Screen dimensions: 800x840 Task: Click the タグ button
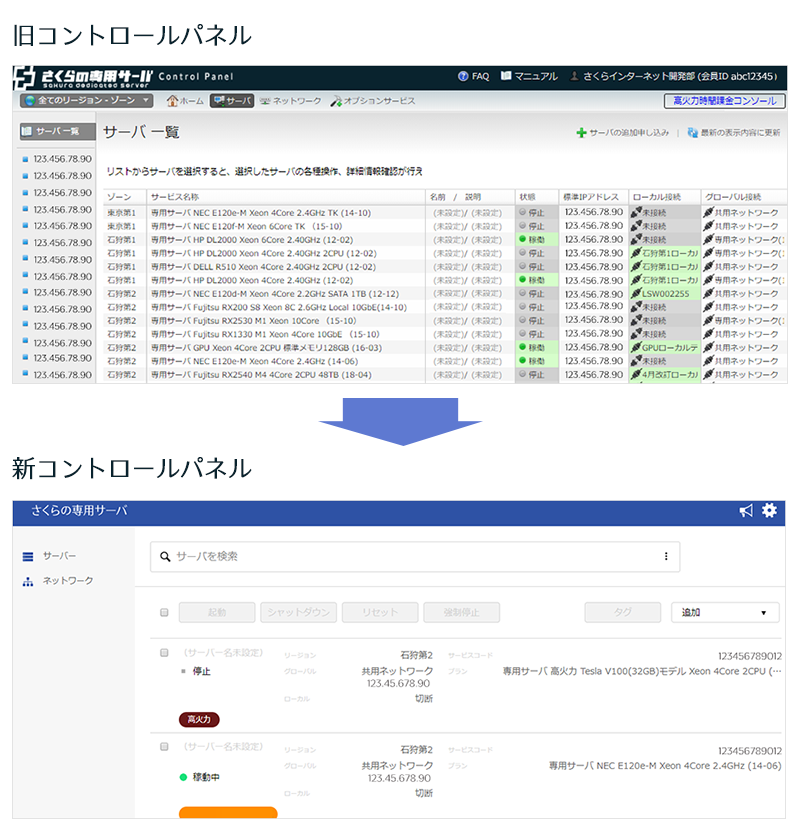(x=623, y=612)
